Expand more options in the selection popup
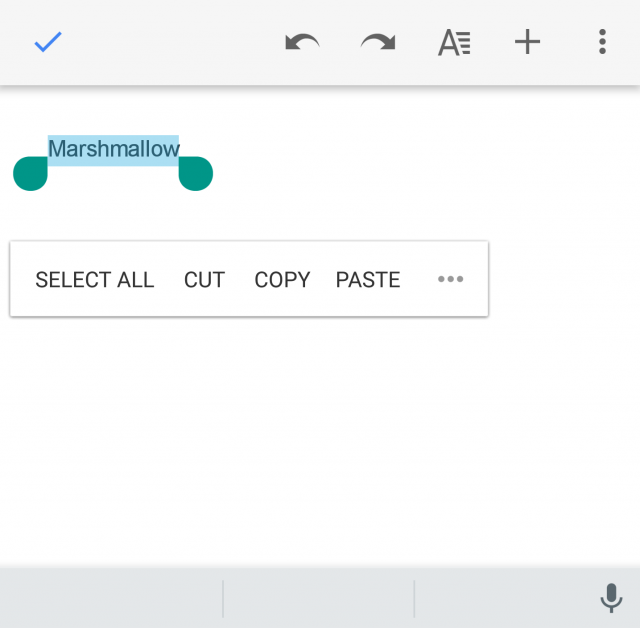Screen dimensions: 640x628 pyautogui.click(x=450, y=280)
